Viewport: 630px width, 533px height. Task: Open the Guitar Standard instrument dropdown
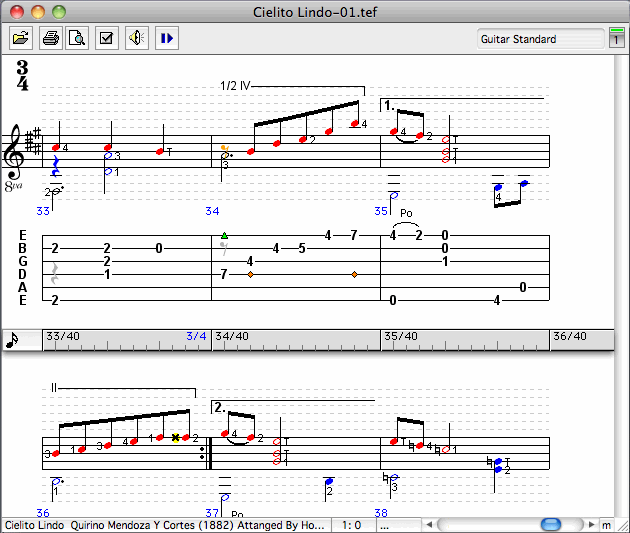540,39
